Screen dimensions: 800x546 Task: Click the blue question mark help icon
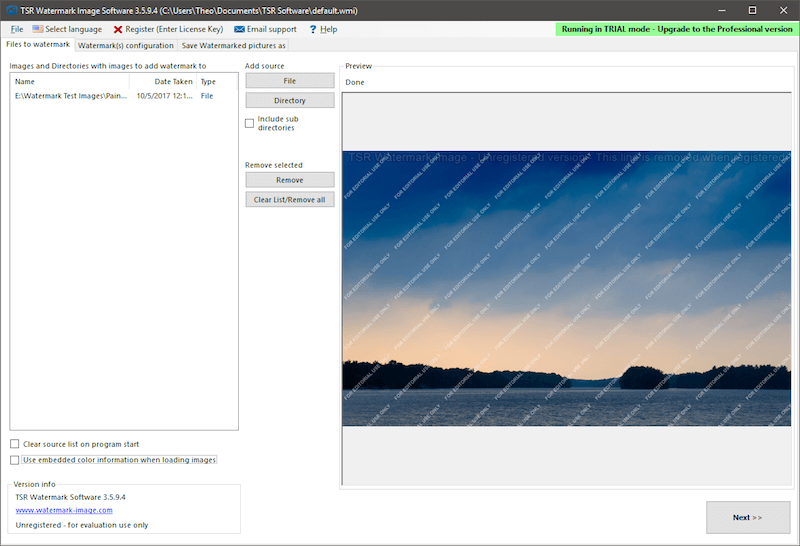[x=313, y=30]
